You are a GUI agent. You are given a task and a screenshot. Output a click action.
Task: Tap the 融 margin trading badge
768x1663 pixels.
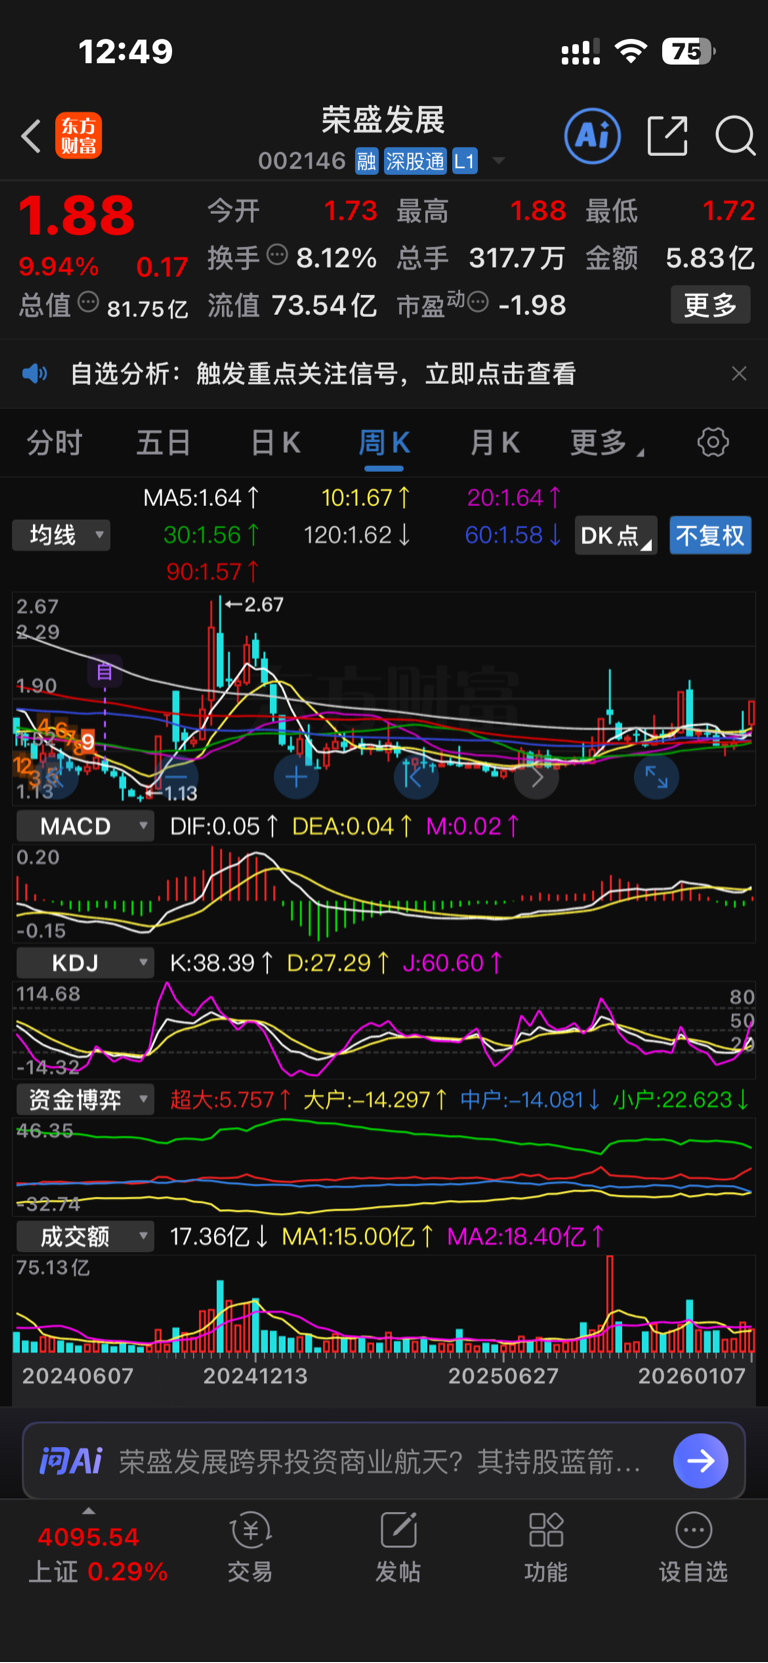366,161
